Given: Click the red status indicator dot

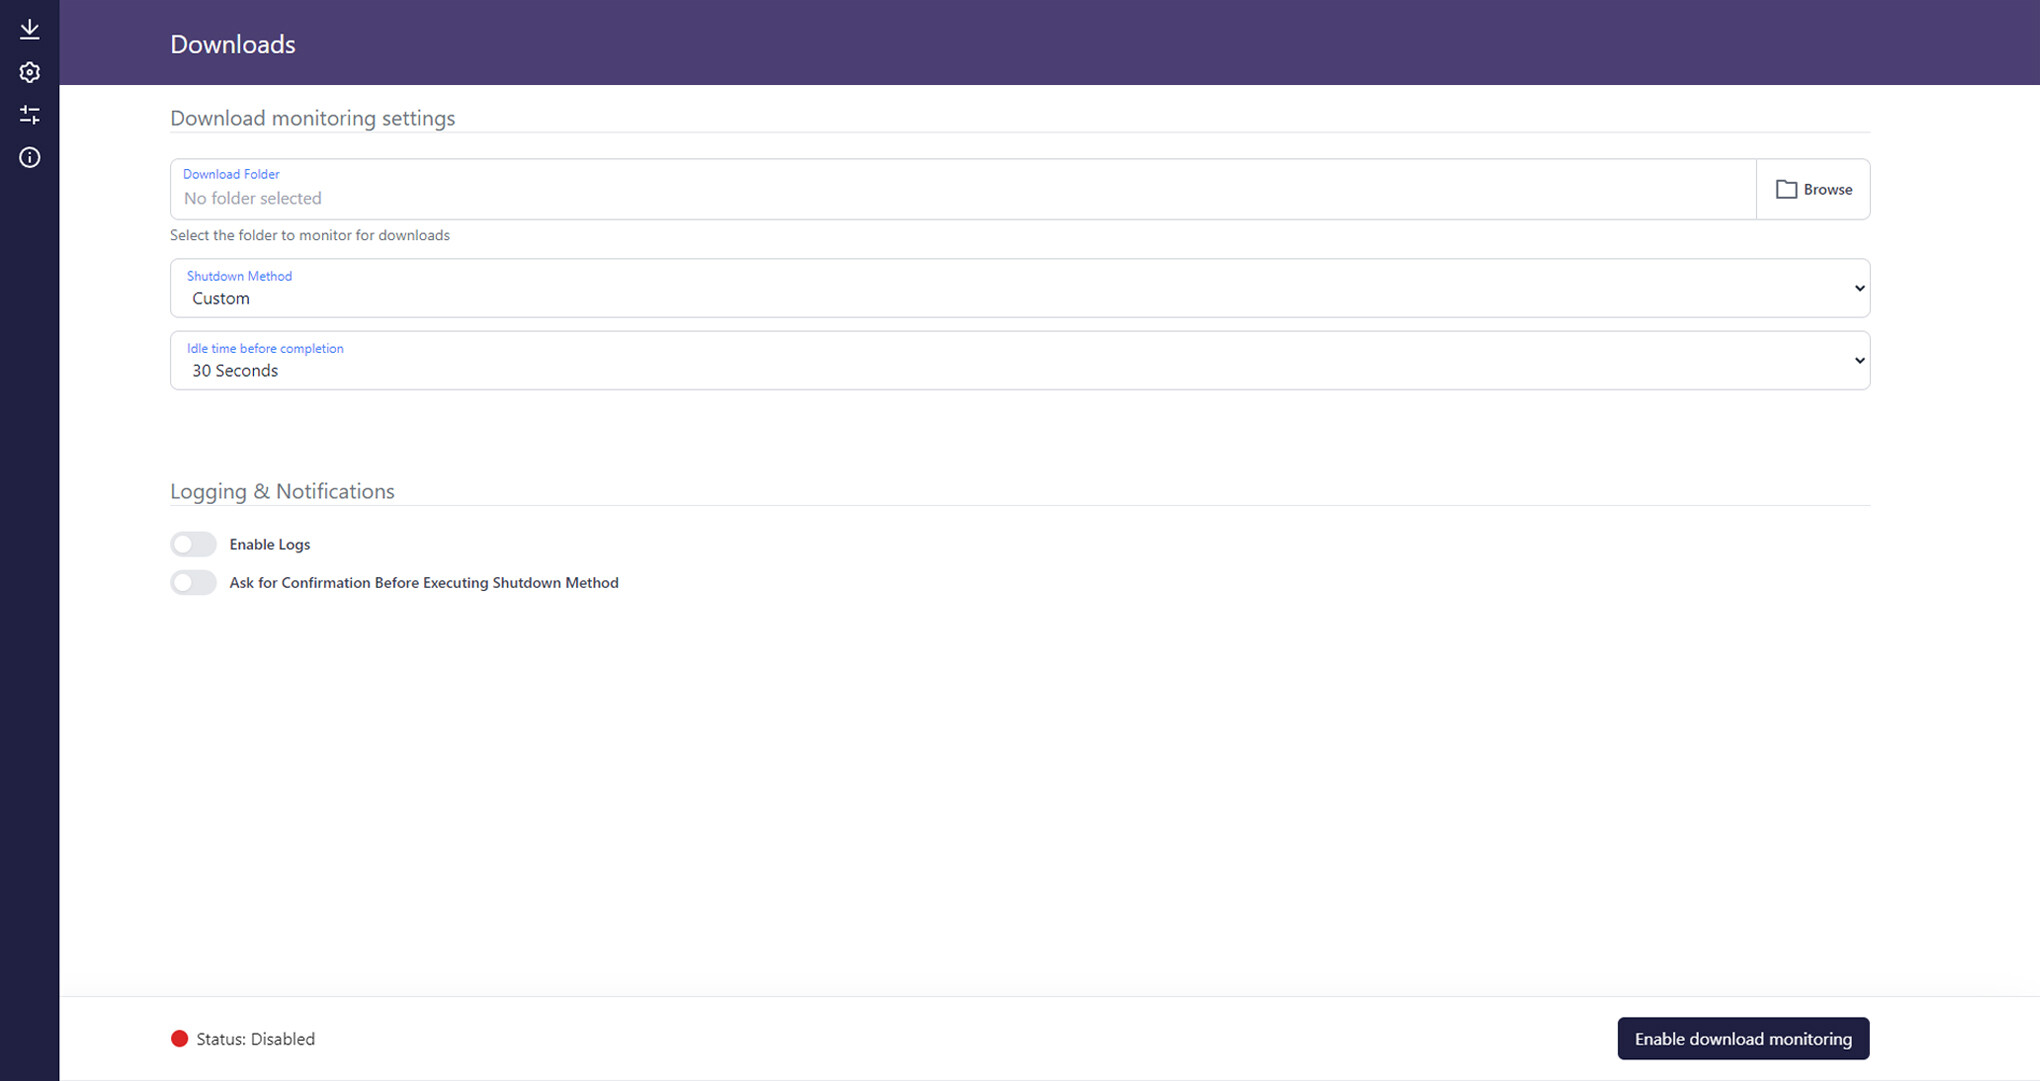Looking at the screenshot, I should point(179,1039).
